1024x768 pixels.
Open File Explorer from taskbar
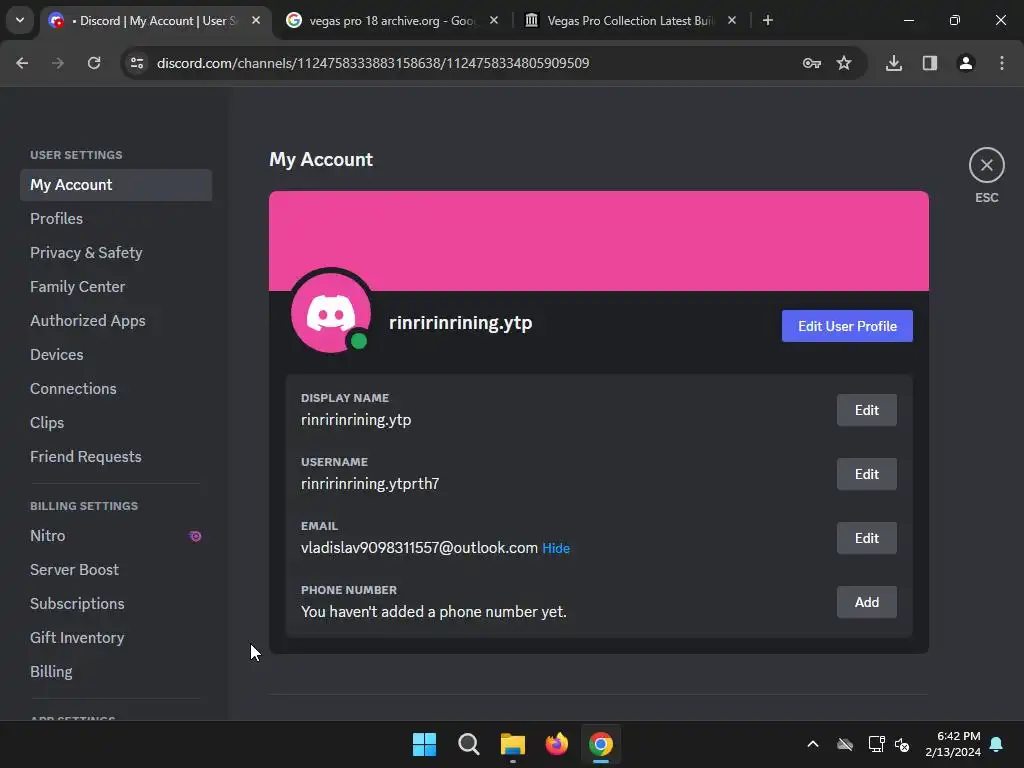[513, 744]
